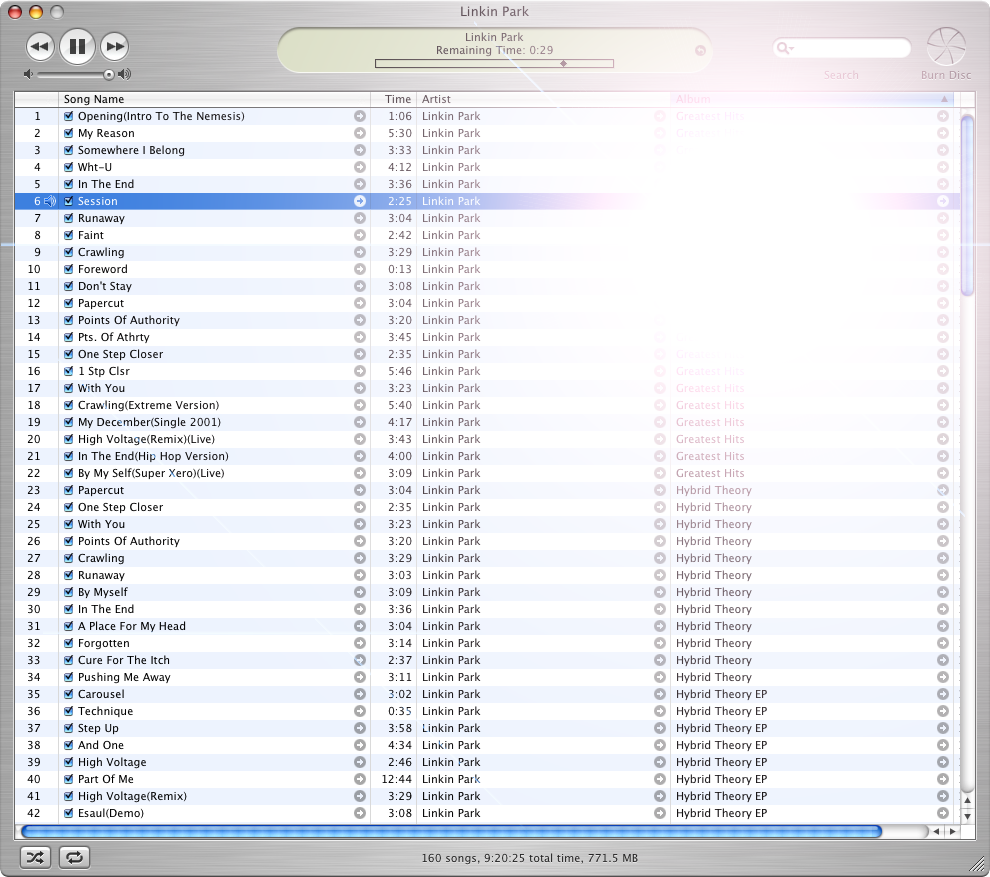Uncheck the My December(Single 2001) checkbox
Viewport: 990px width, 877px height.
[x=69, y=422]
